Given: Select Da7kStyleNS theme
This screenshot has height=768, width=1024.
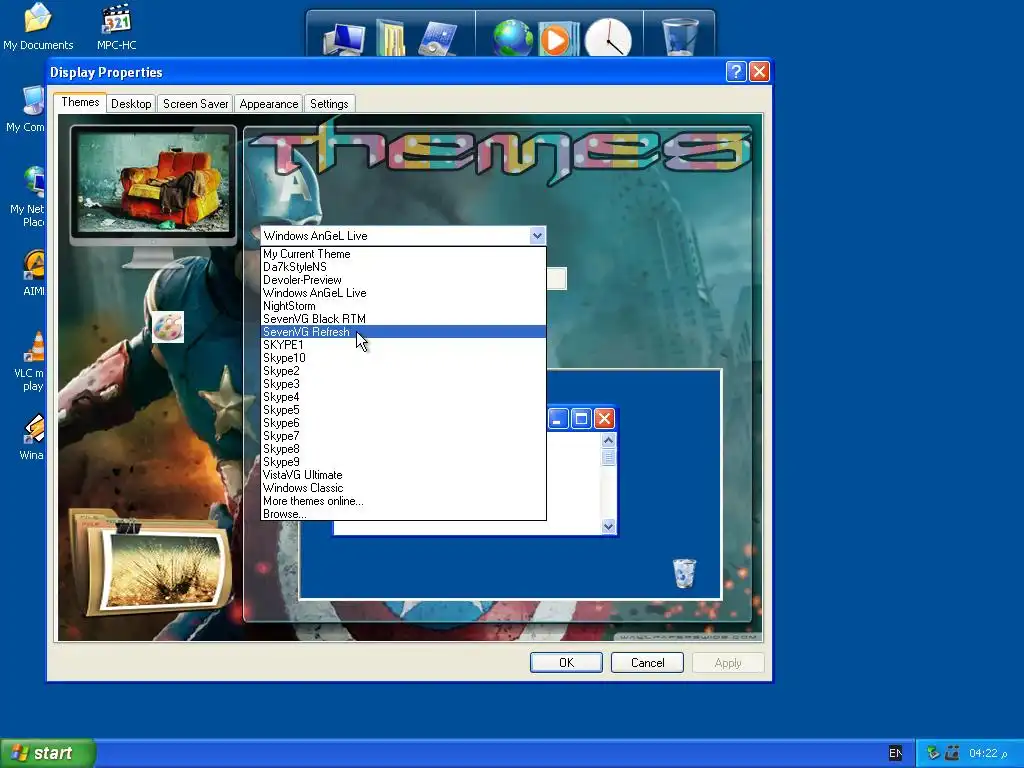Looking at the screenshot, I should (403, 267).
